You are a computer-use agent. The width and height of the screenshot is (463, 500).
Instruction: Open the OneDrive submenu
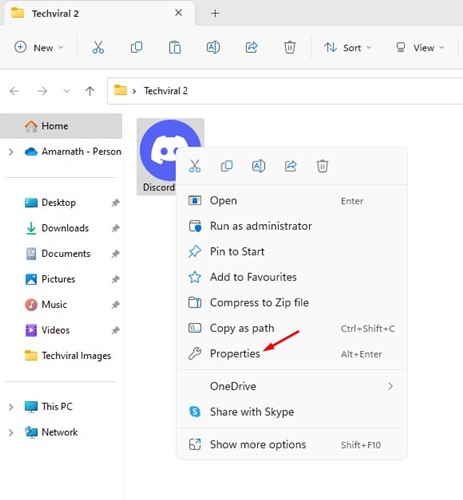coord(292,386)
